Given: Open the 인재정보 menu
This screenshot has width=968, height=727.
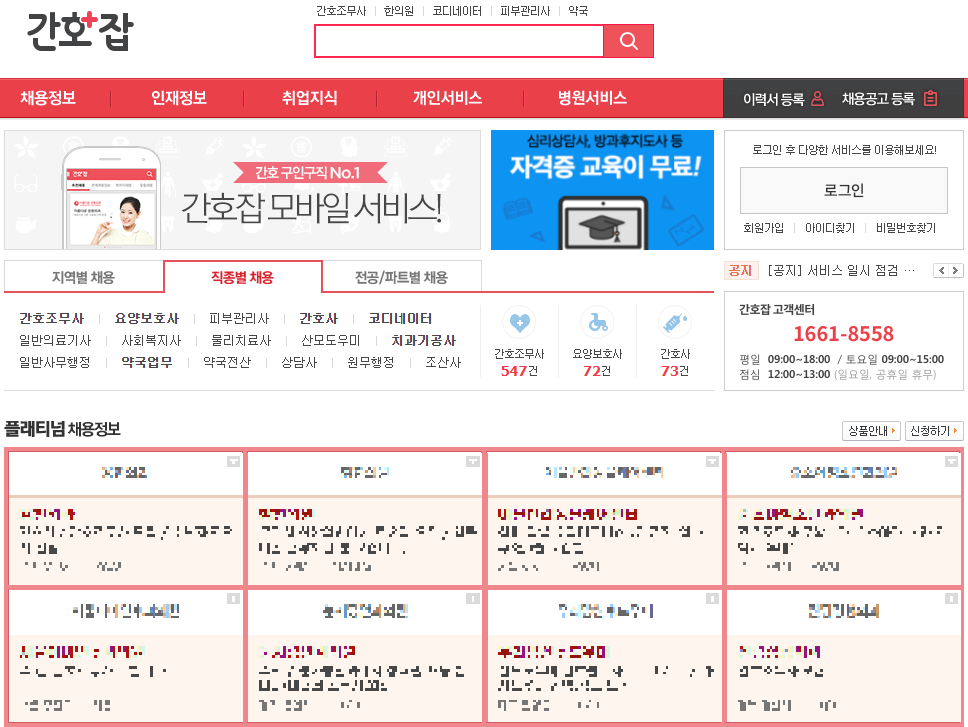Looking at the screenshot, I should pyautogui.click(x=179, y=98).
